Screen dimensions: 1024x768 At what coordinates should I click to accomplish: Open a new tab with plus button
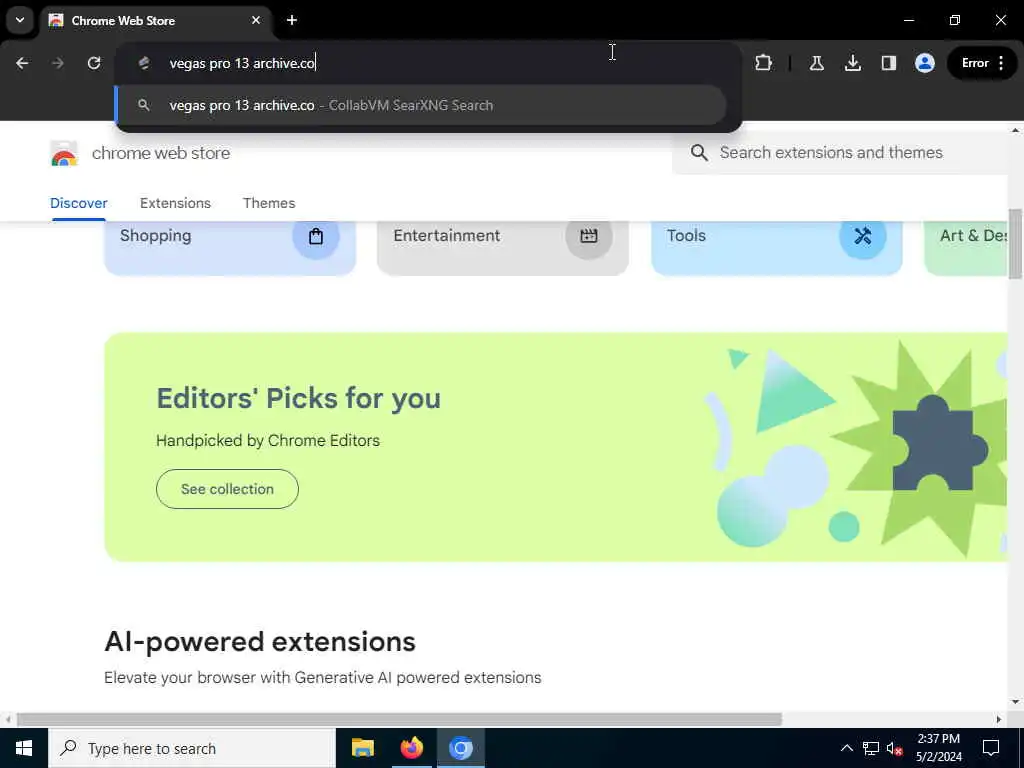click(292, 20)
